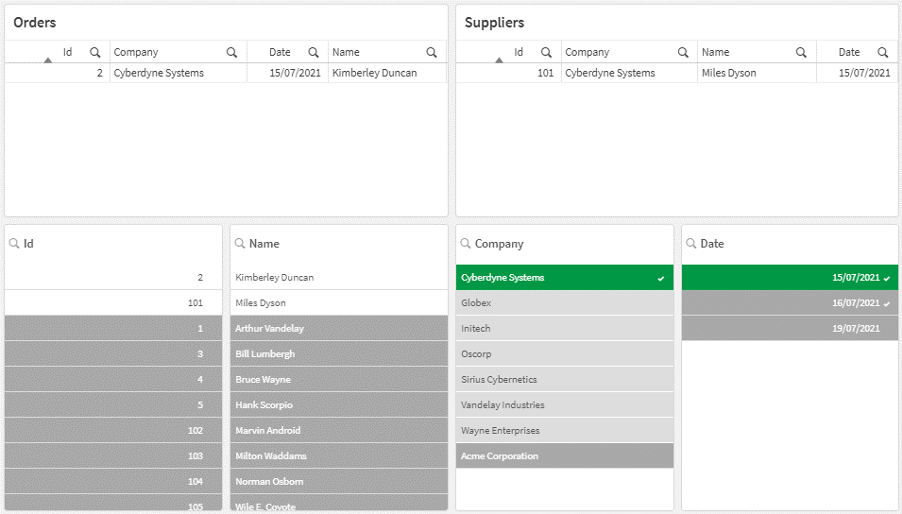Select Sirius Cybernetics in Company filter
Image resolution: width=902 pixels, height=514 pixels.
[564, 379]
